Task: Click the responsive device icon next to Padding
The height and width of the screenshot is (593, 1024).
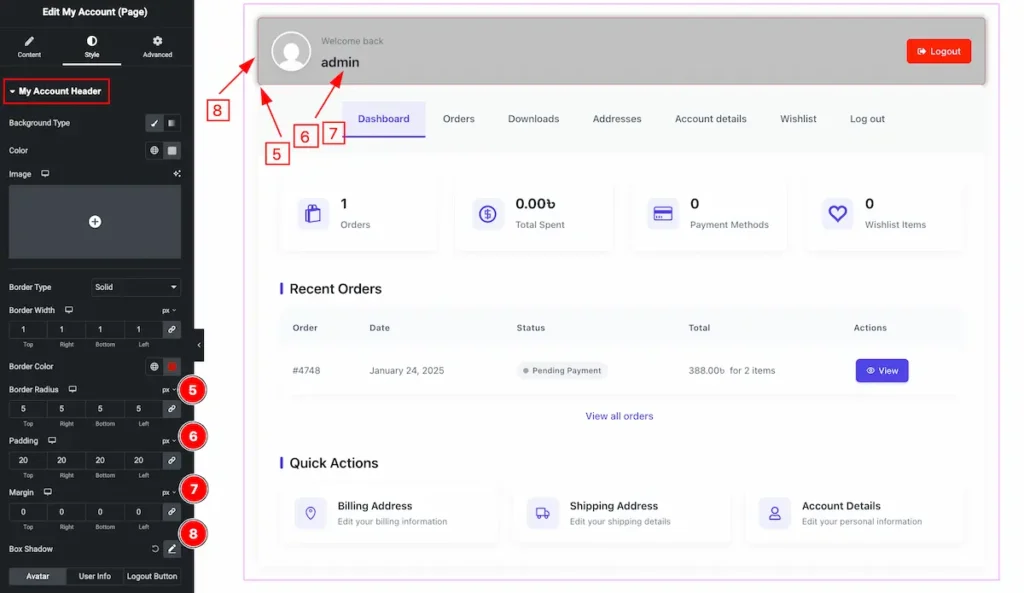Action: click(x=52, y=440)
